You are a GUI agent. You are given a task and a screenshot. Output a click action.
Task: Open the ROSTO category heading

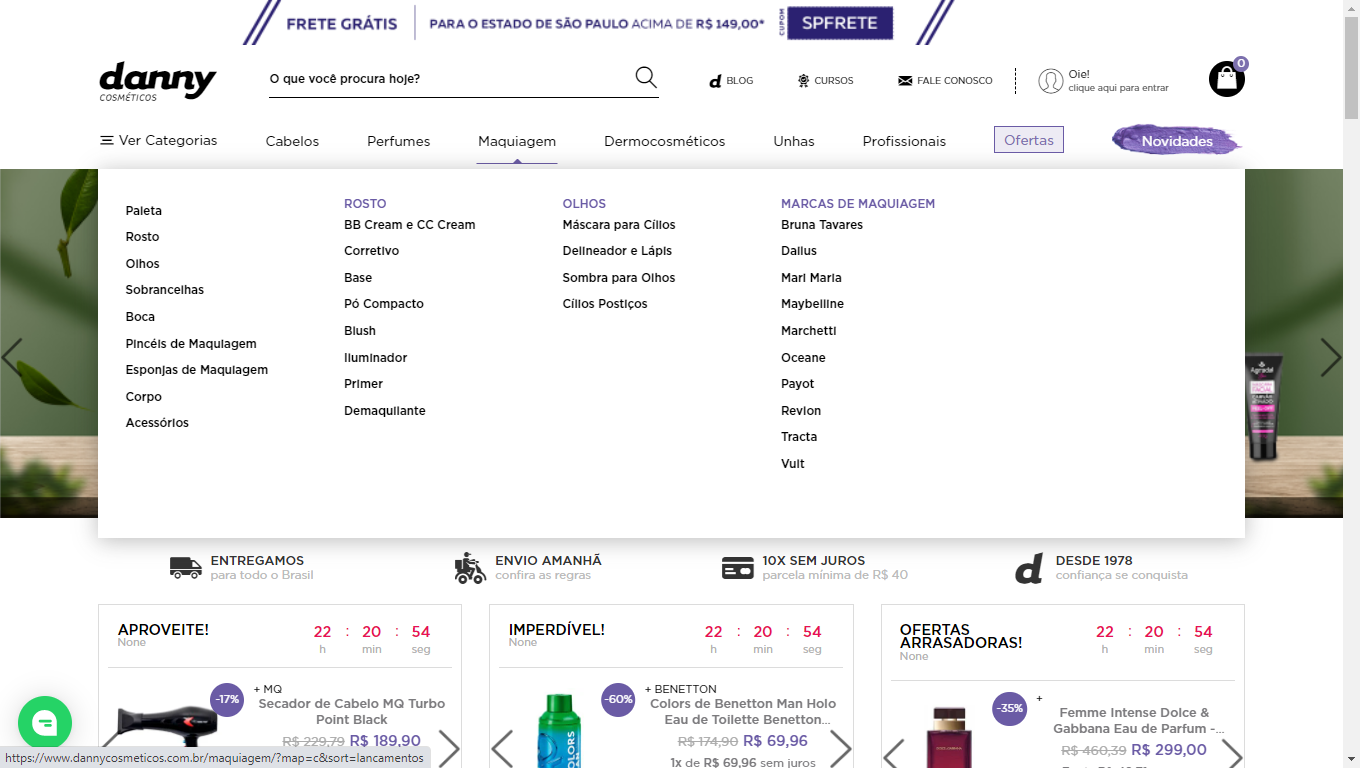click(365, 203)
